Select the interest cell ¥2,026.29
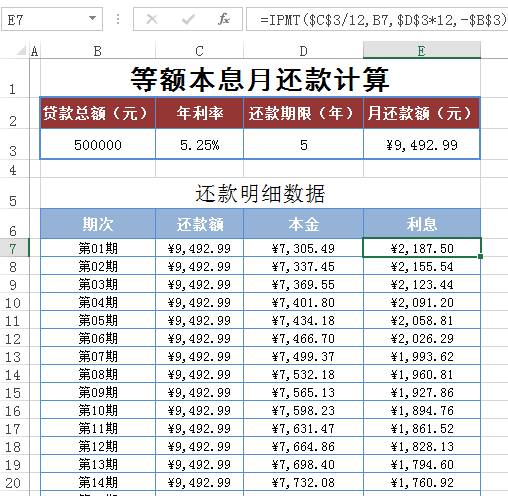This screenshot has height=496, width=508. (422, 338)
